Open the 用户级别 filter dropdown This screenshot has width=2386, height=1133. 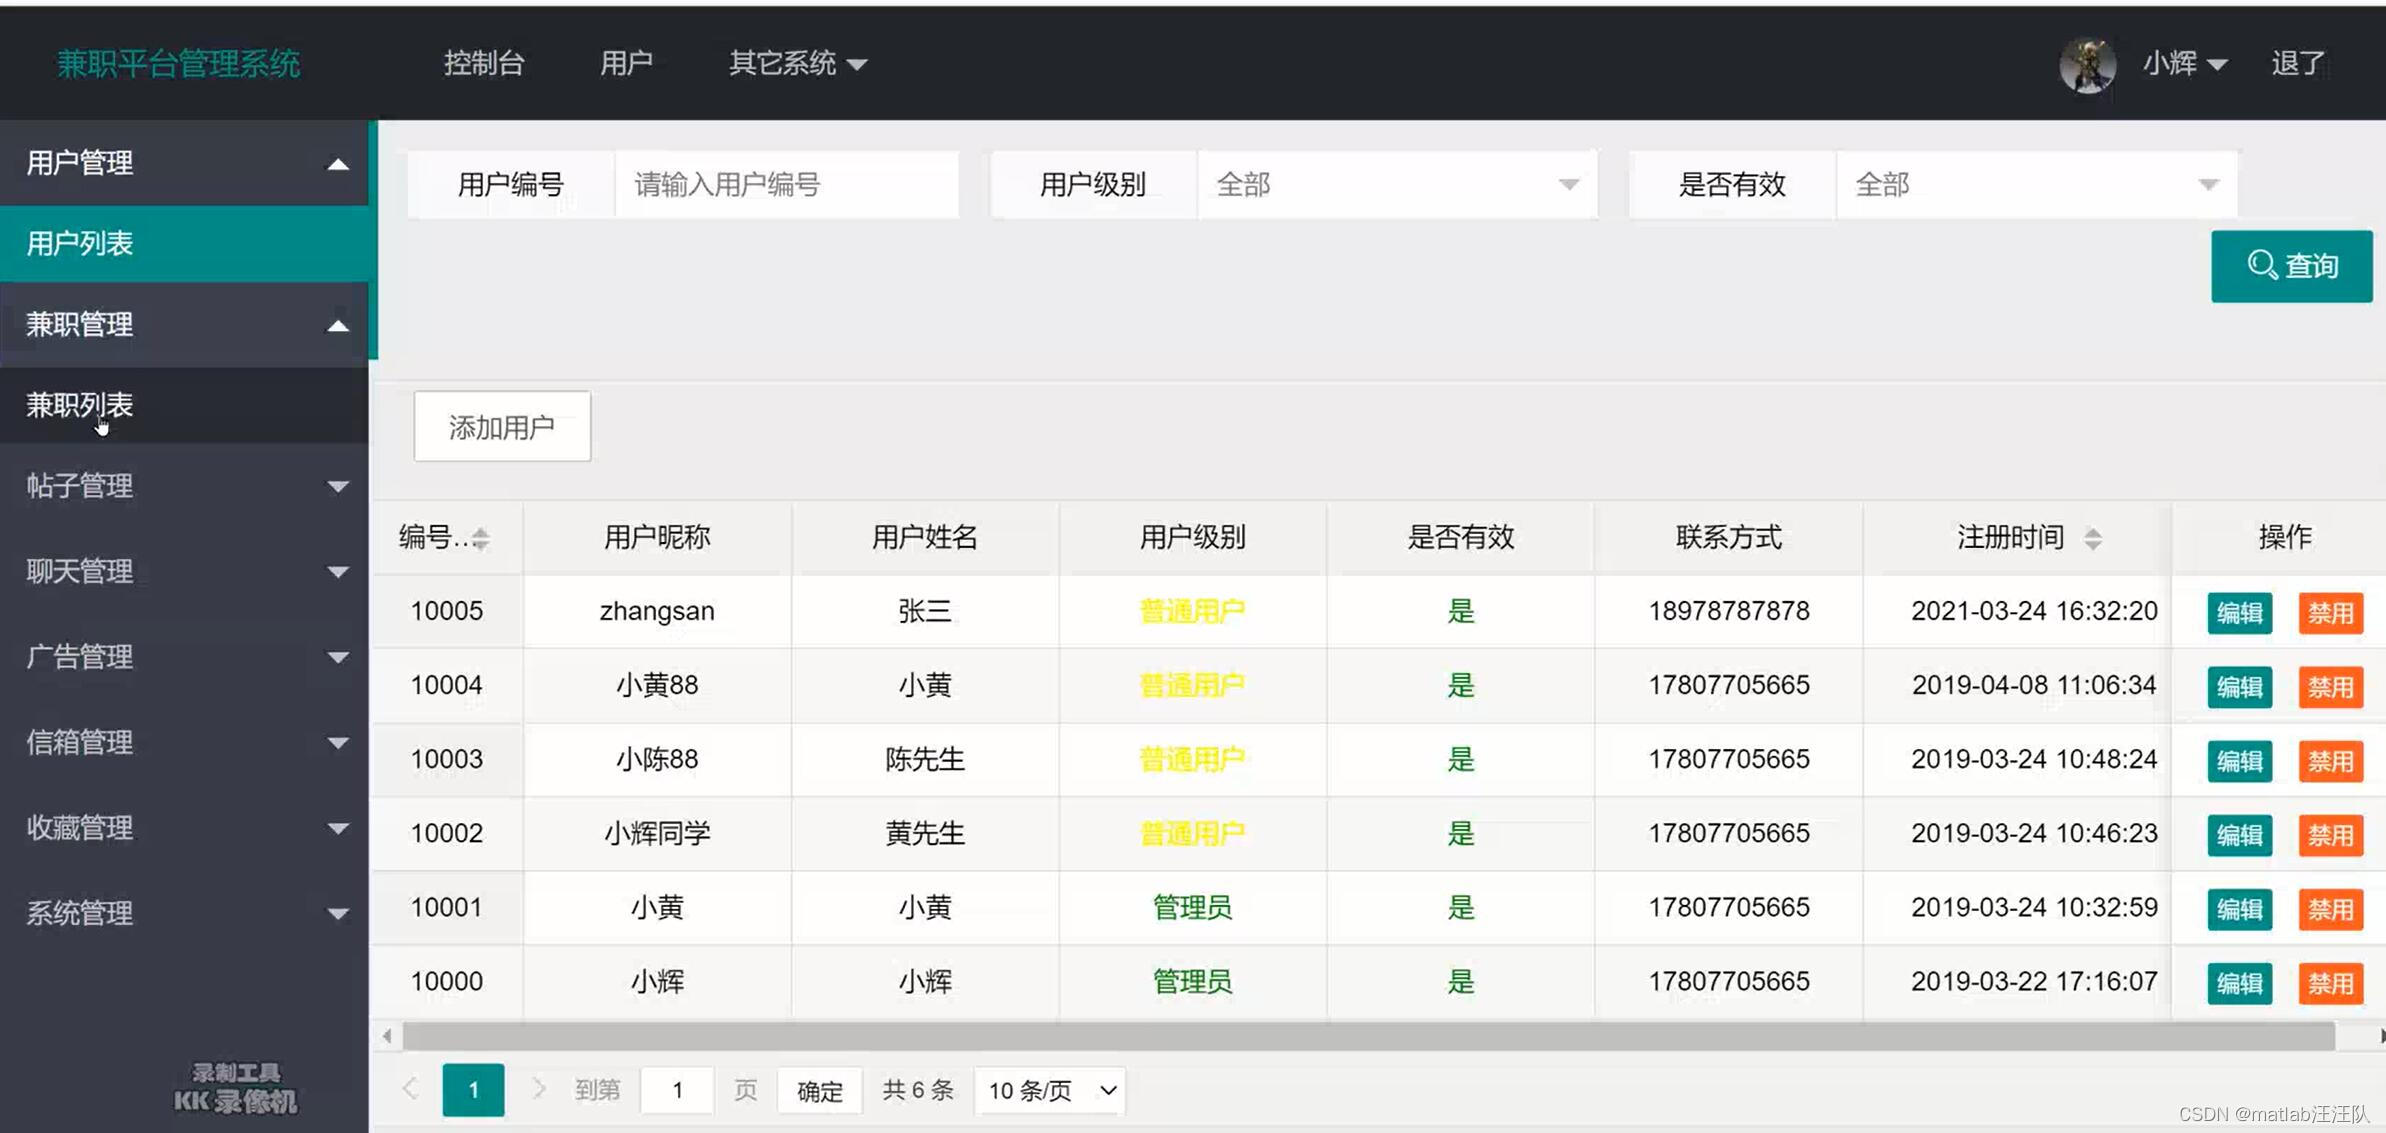pos(1397,185)
